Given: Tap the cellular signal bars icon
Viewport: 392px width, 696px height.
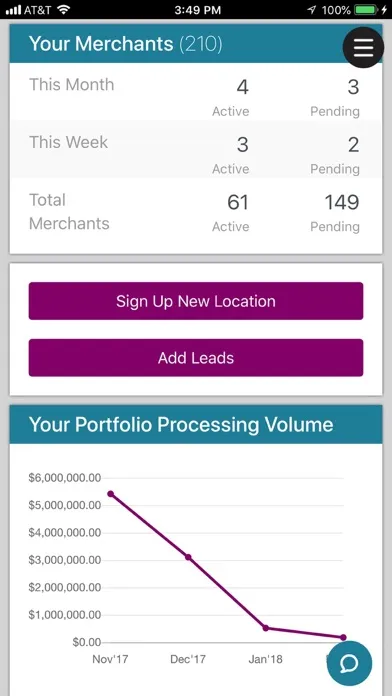Looking at the screenshot, I should click(13, 10).
